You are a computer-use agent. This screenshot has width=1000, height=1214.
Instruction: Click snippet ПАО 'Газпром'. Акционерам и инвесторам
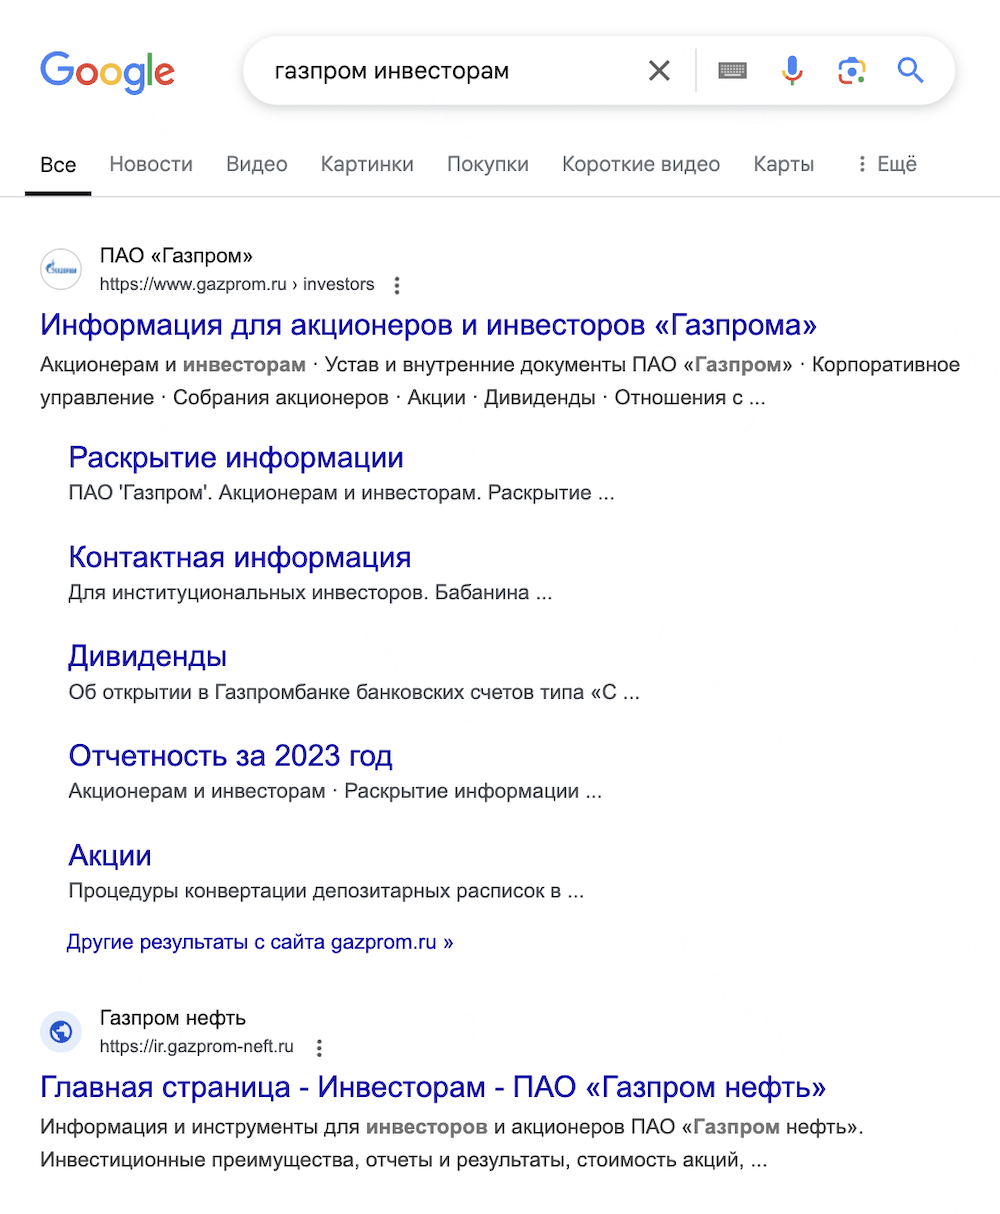341,494
